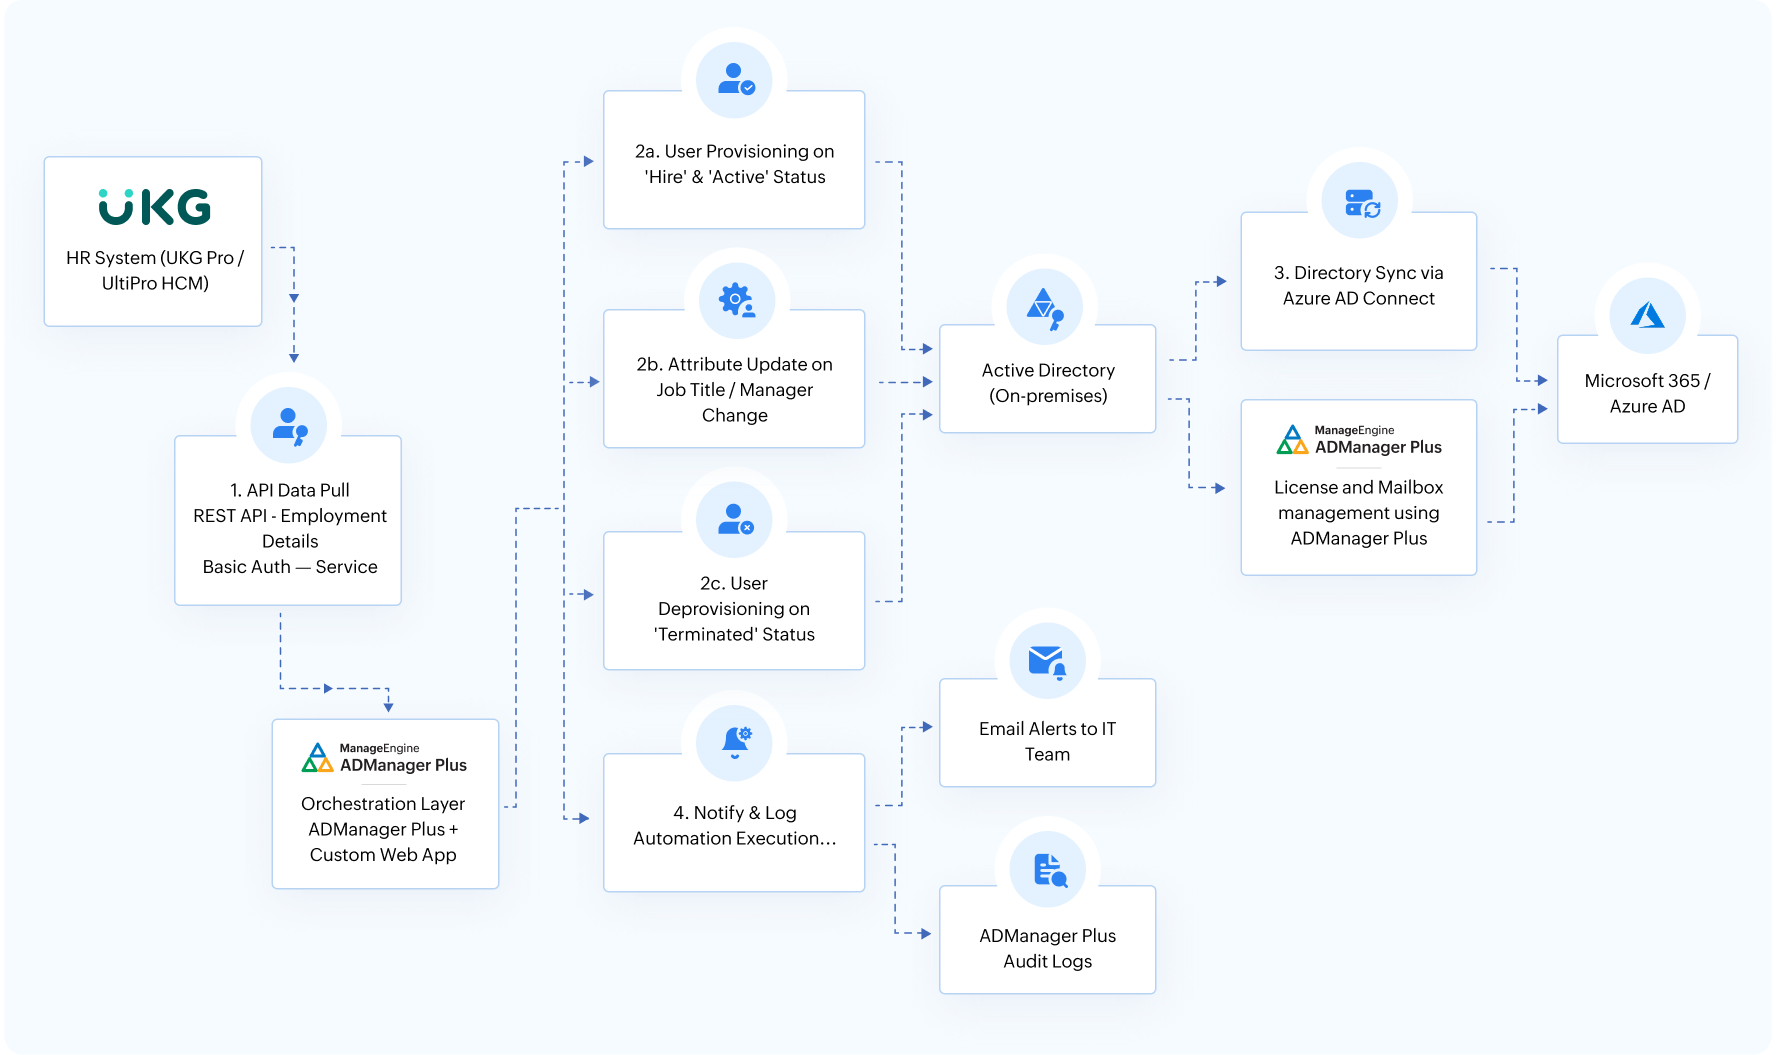
Task: Click the ADManager Plus logo in License and Mailbox card
Action: point(1359,439)
